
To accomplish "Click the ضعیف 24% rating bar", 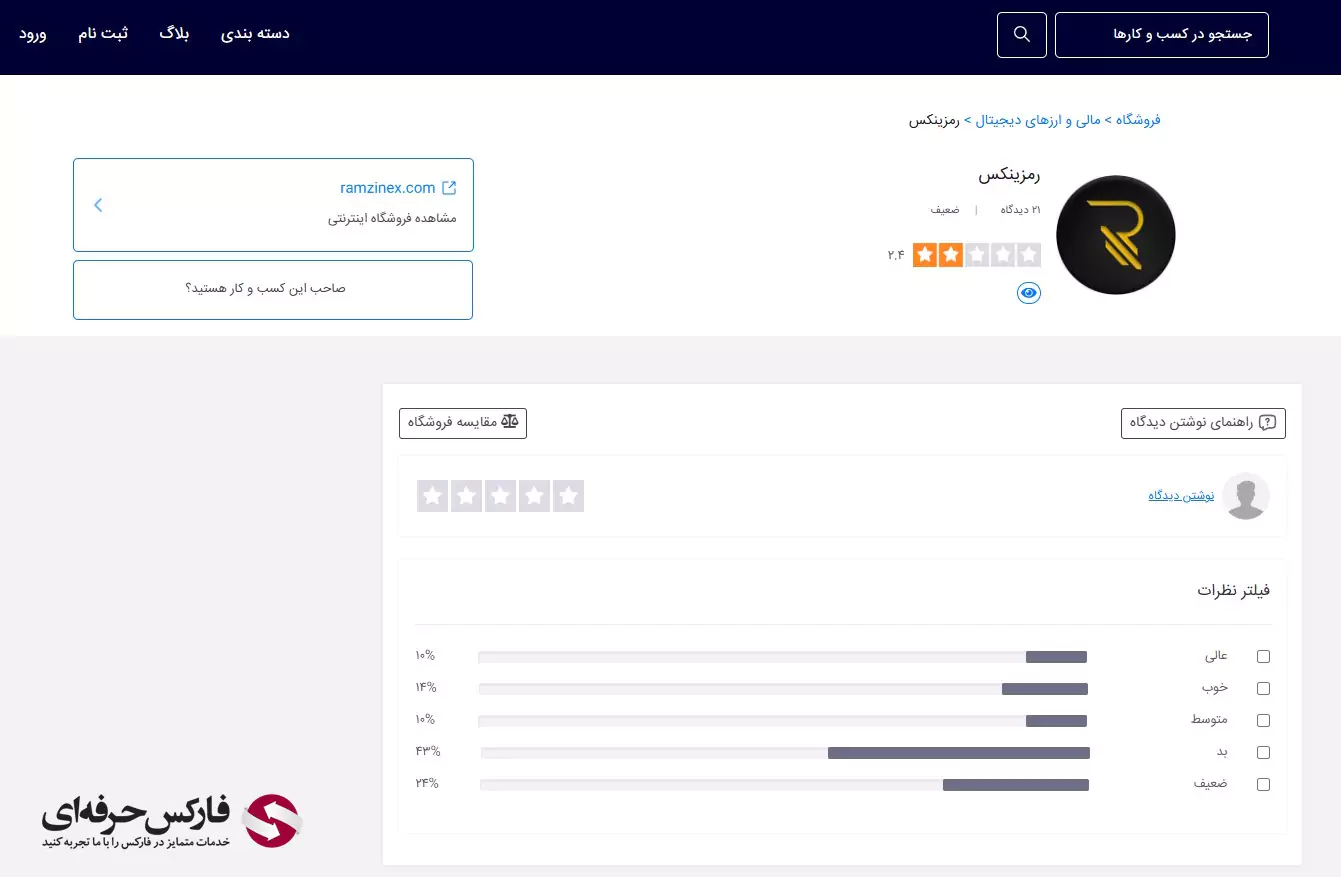I will (784, 785).
